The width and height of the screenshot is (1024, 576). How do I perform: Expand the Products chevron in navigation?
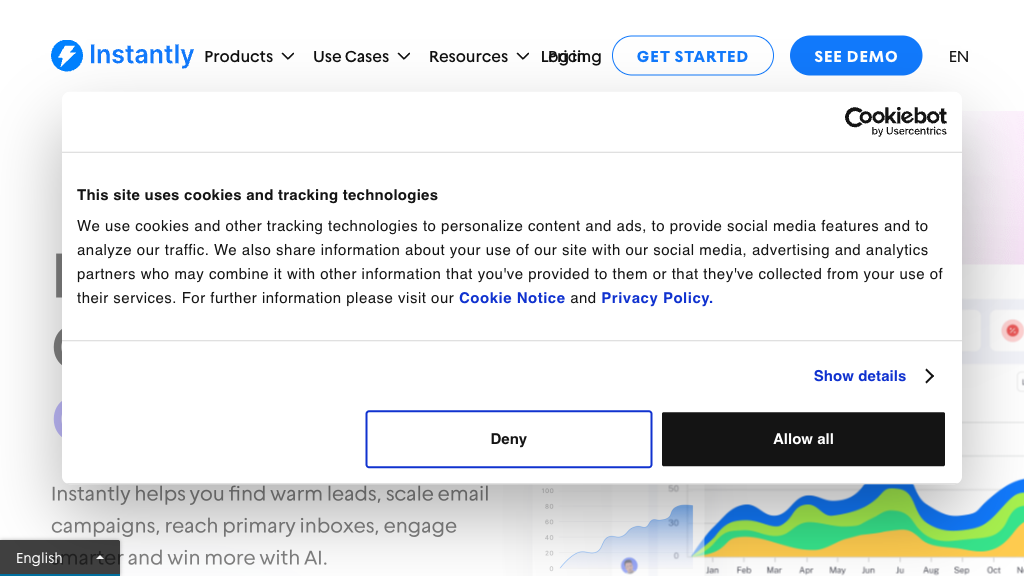[288, 56]
